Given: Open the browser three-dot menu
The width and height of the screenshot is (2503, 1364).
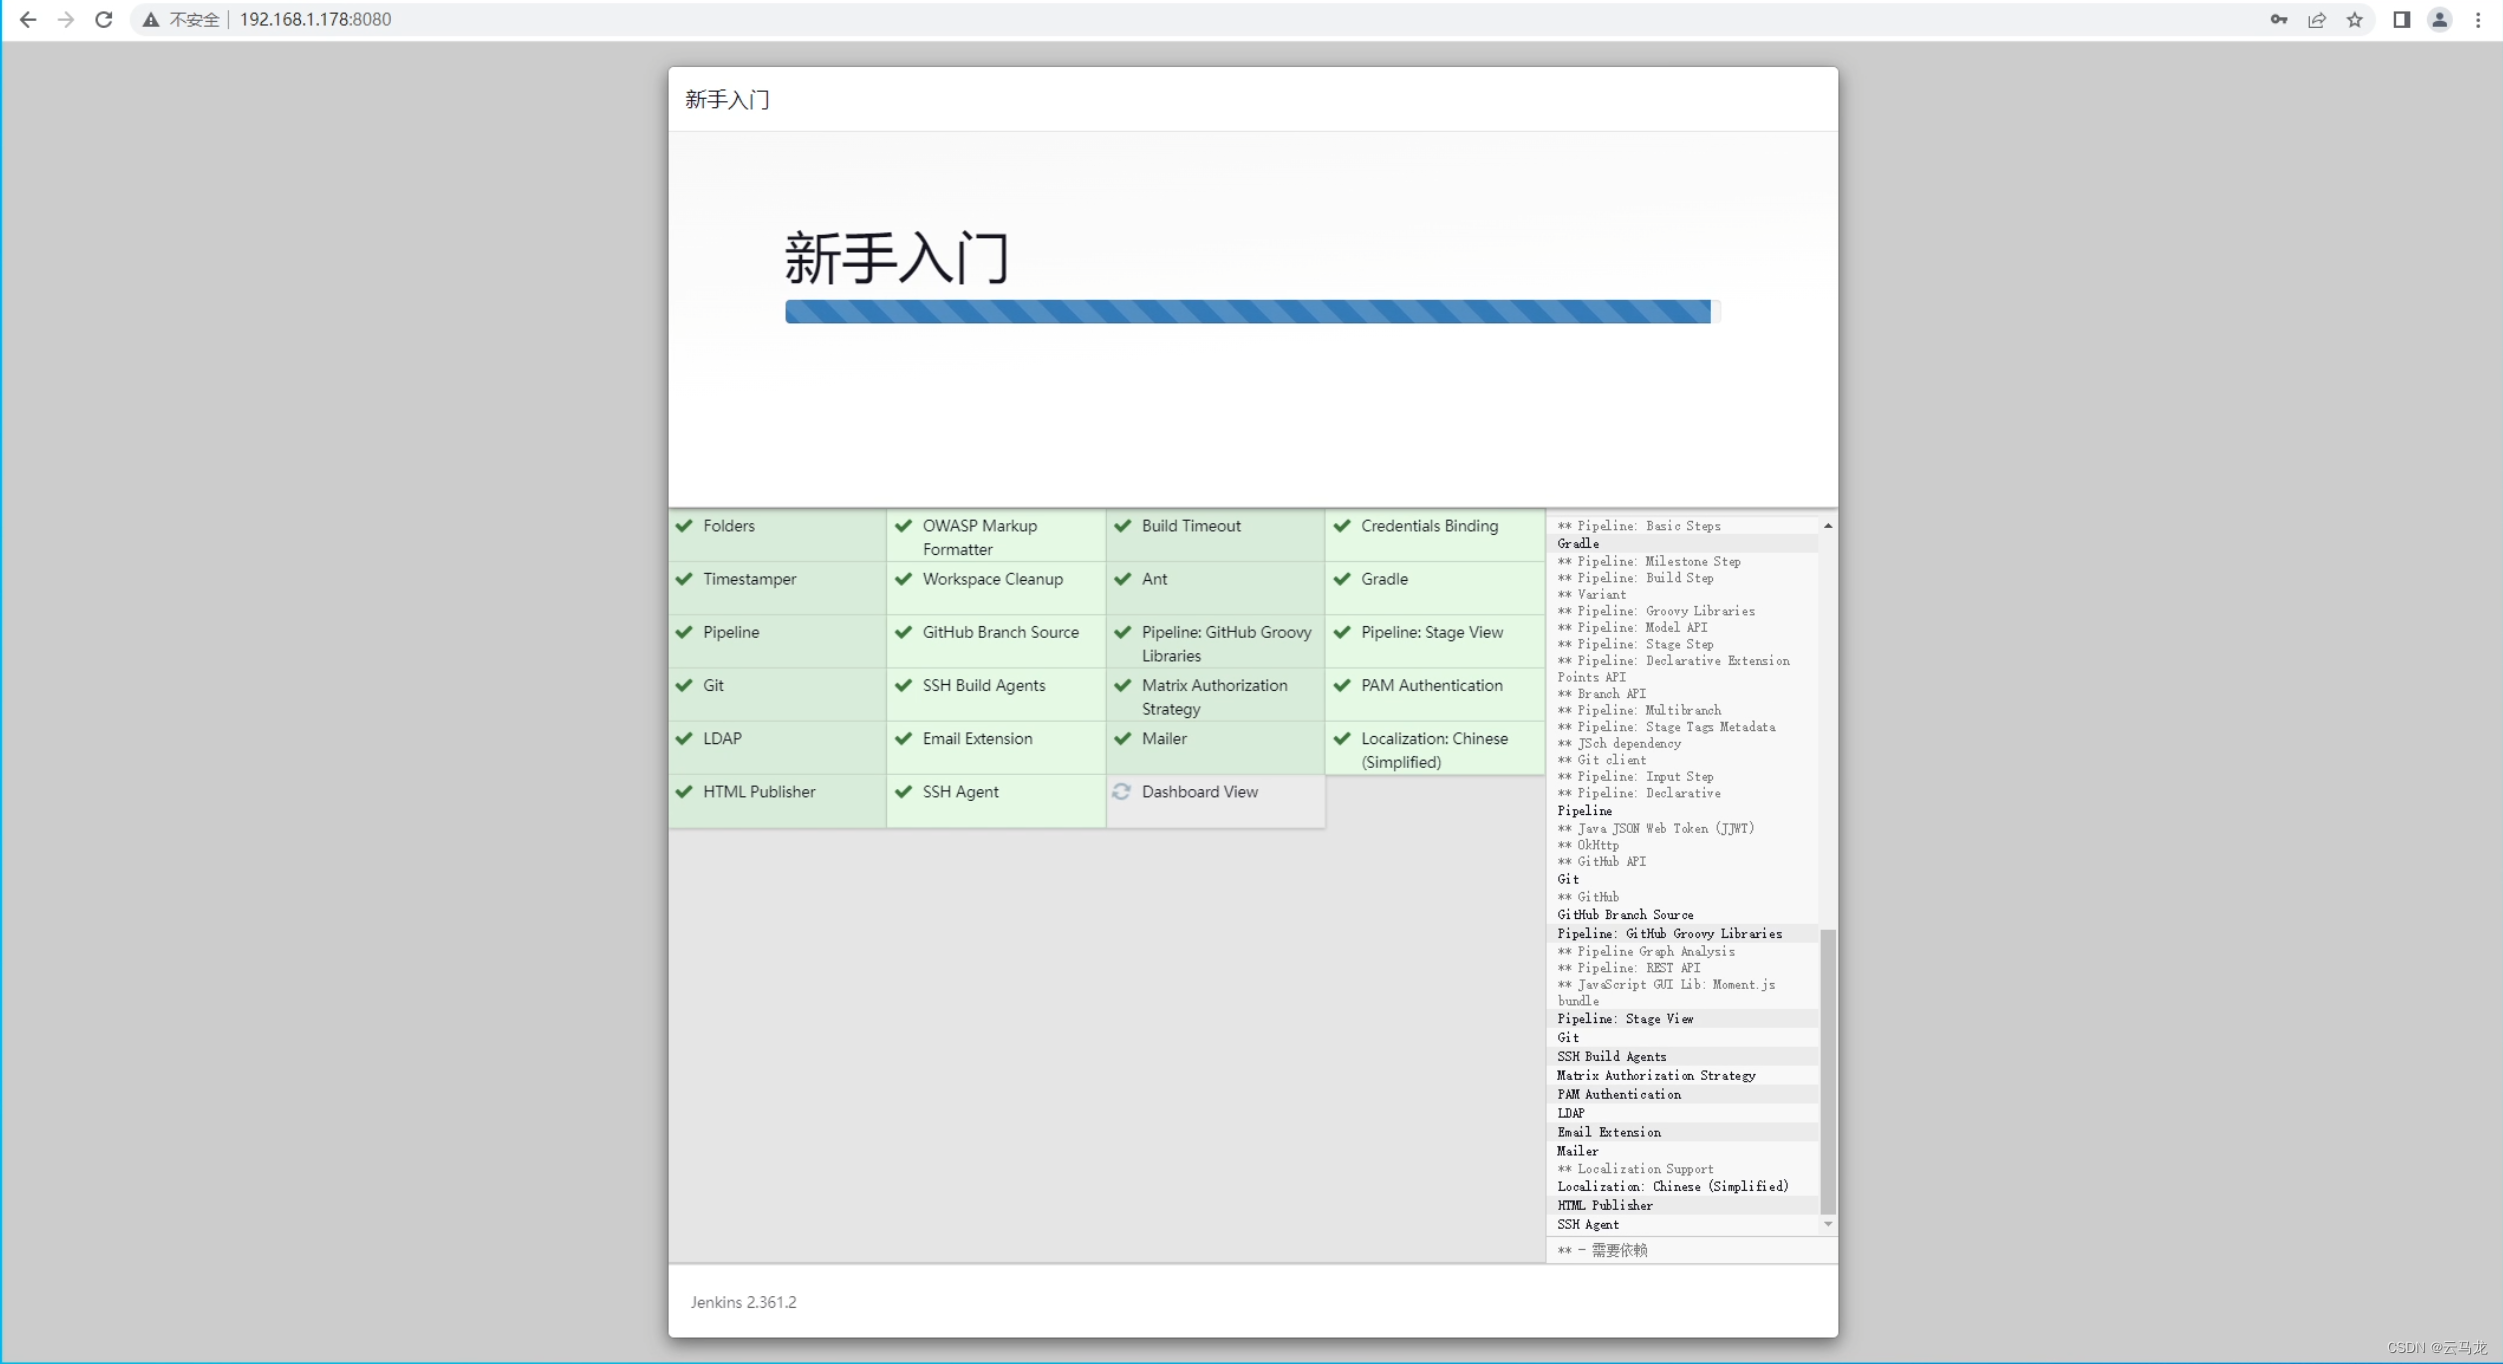Looking at the screenshot, I should (x=2477, y=19).
